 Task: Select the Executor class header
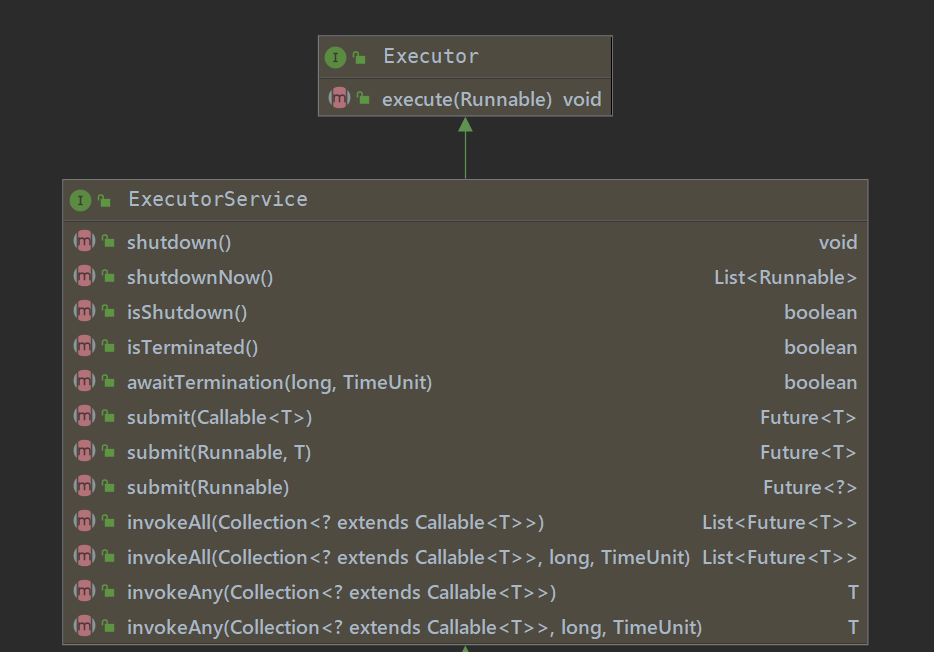pos(431,57)
